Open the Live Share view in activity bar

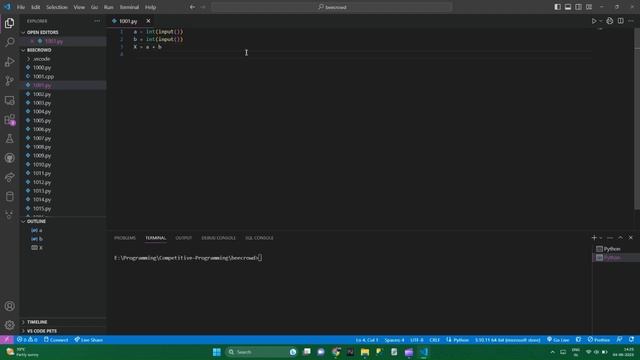(9, 177)
